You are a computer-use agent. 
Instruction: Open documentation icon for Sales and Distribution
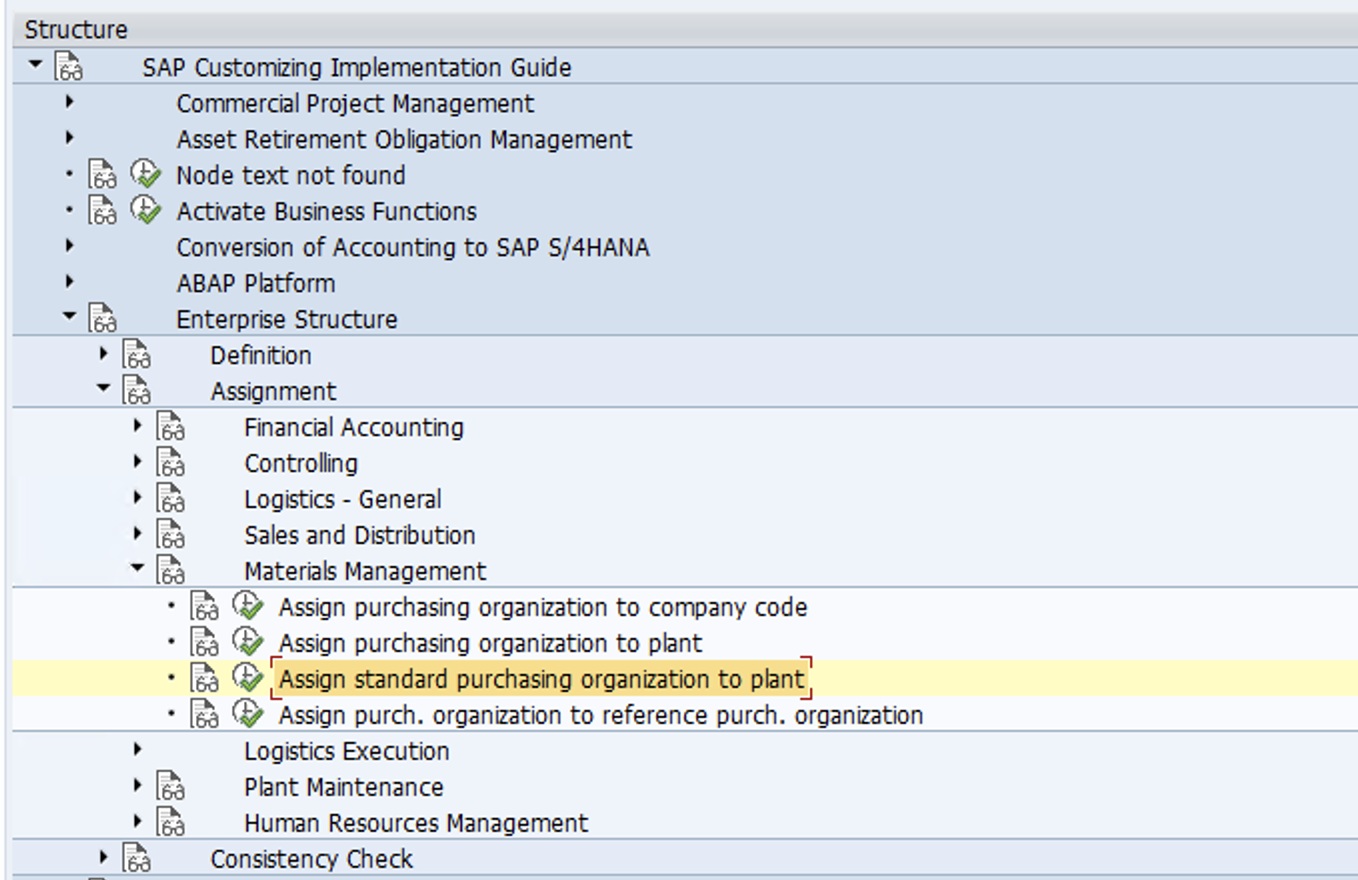[171, 535]
